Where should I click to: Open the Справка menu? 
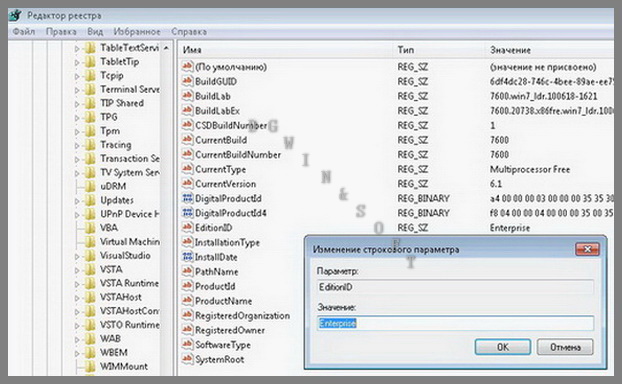[189, 32]
